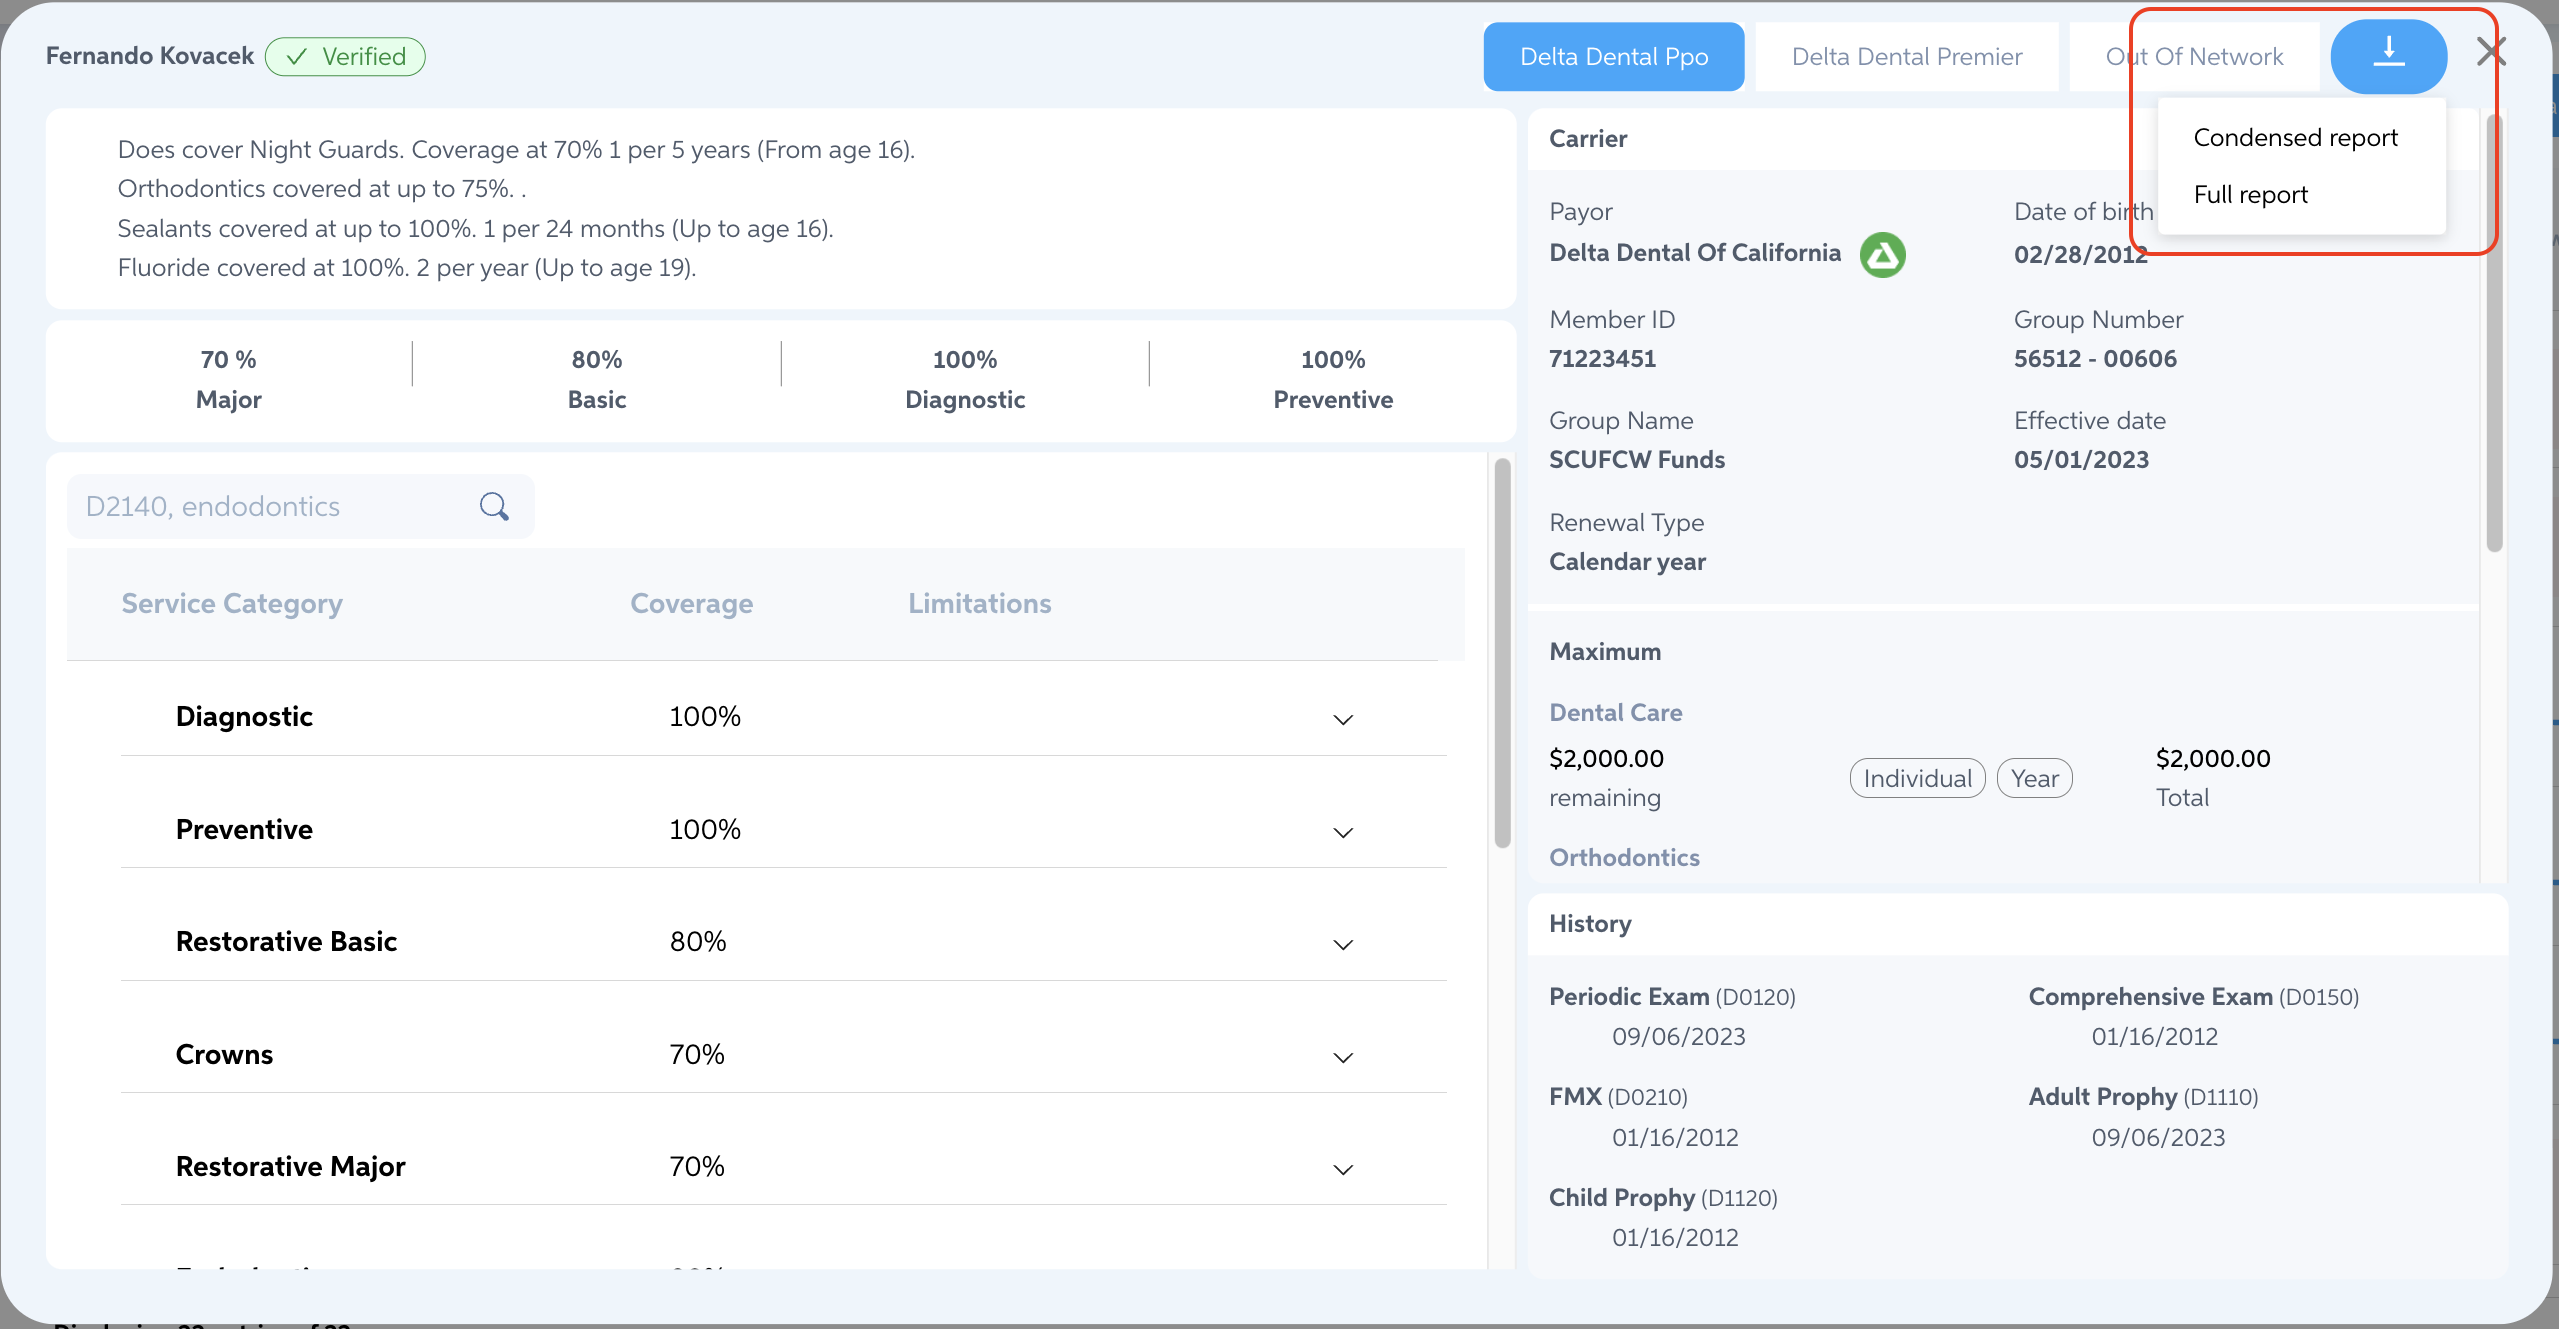Click the green Delta Dental payor logo
Image resolution: width=2559 pixels, height=1329 pixels.
1882,255
